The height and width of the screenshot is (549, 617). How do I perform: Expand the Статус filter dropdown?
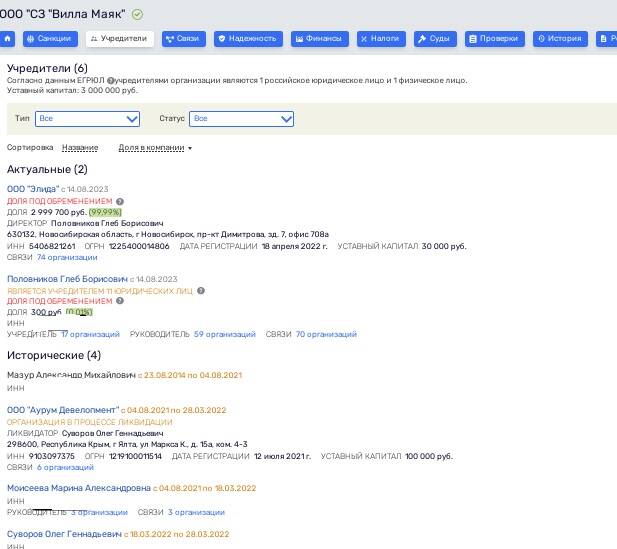242,119
